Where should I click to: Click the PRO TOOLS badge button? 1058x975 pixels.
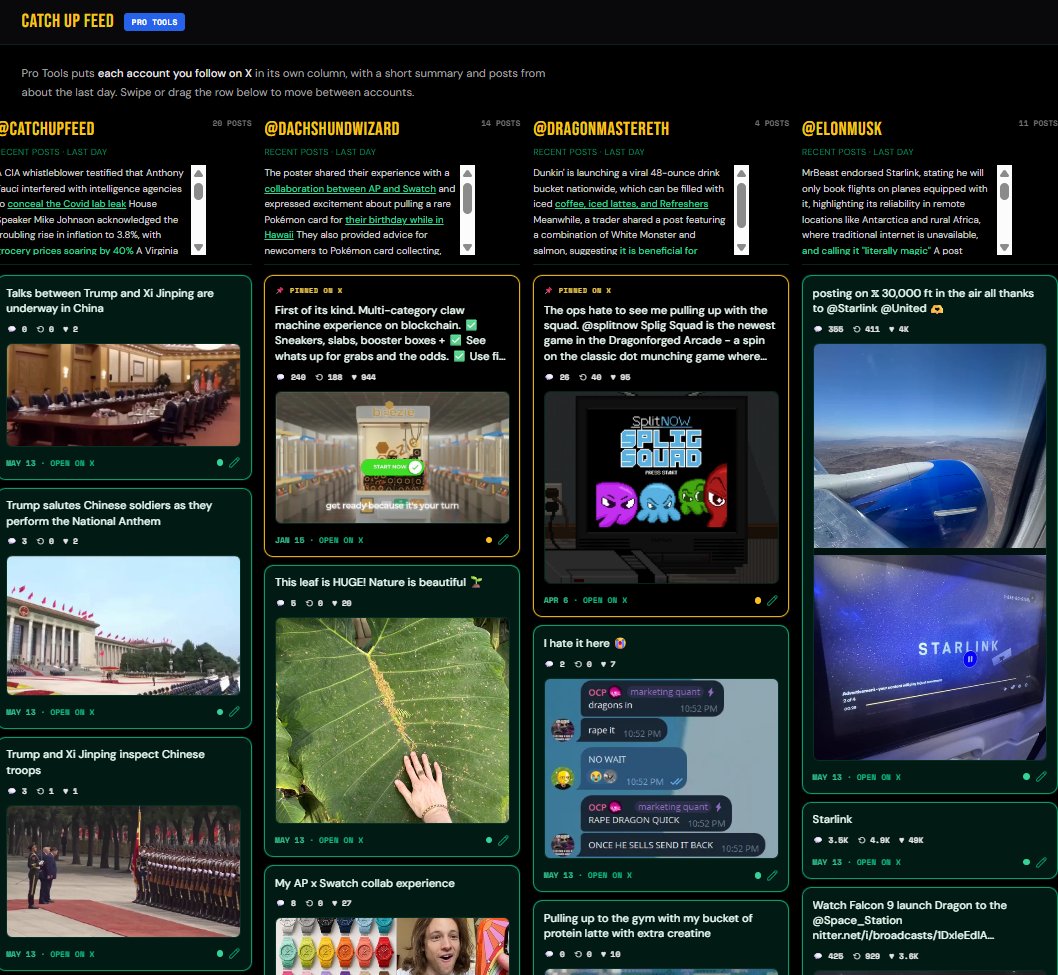[155, 22]
